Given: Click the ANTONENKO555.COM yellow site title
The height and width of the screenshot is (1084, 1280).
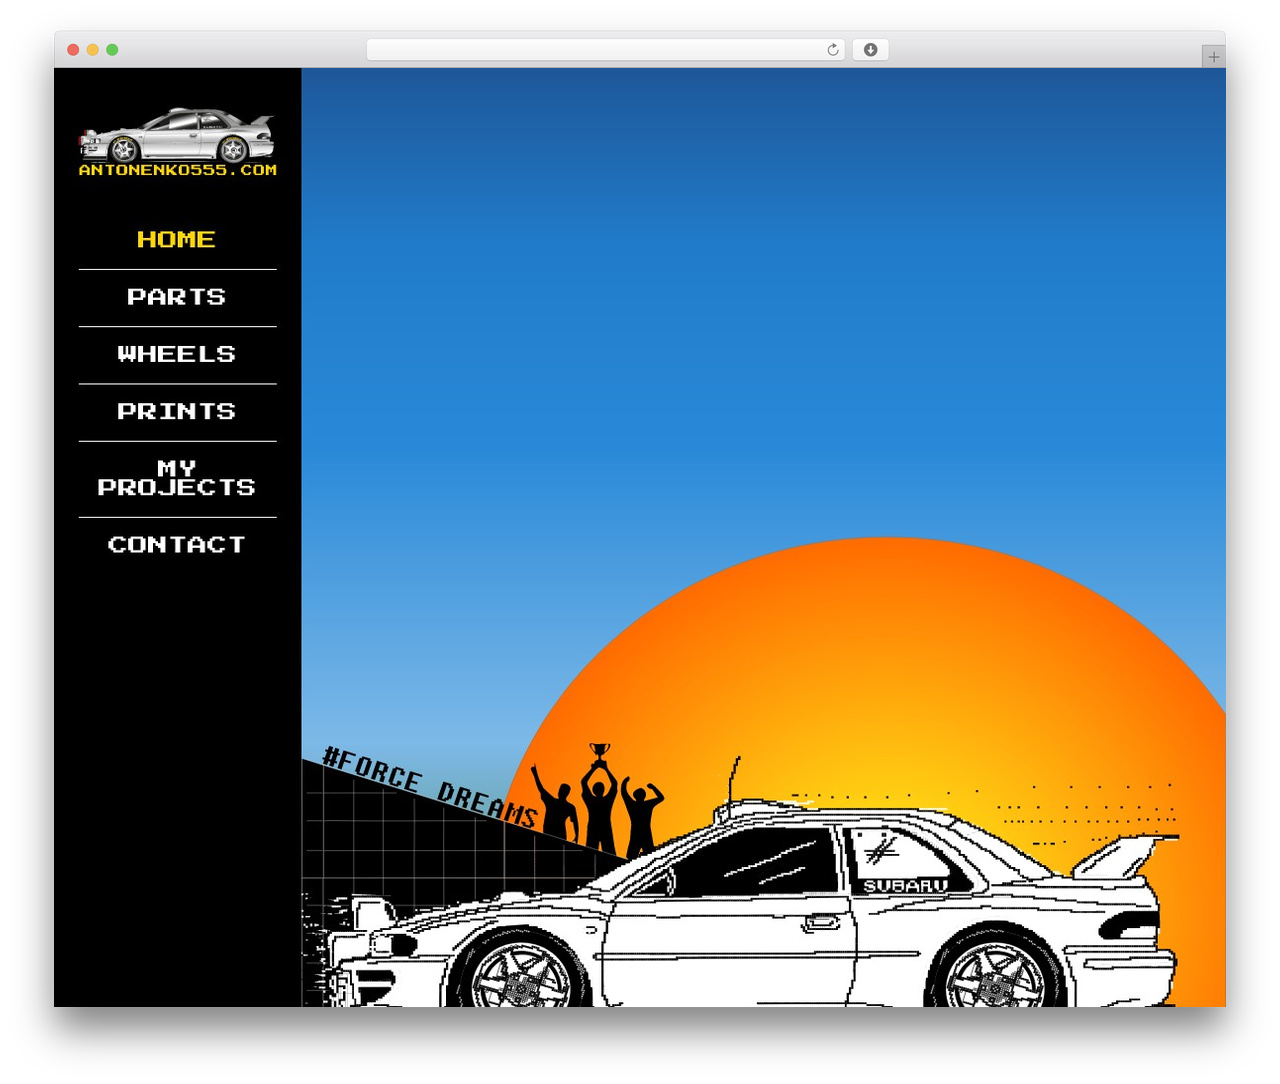Looking at the screenshot, I should click(x=177, y=170).
